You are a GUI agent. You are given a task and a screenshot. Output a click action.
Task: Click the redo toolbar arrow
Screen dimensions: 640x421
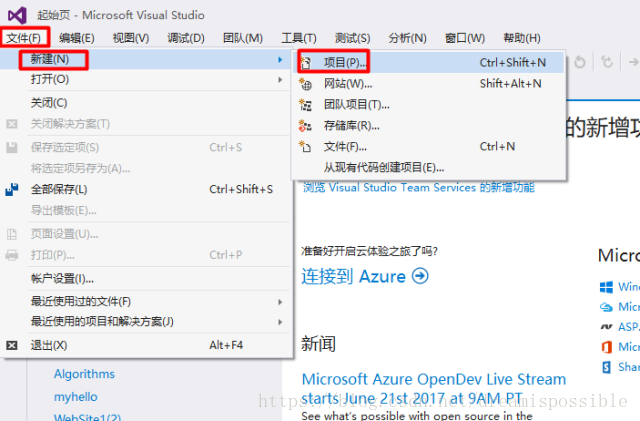pyautogui.click(x=607, y=62)
